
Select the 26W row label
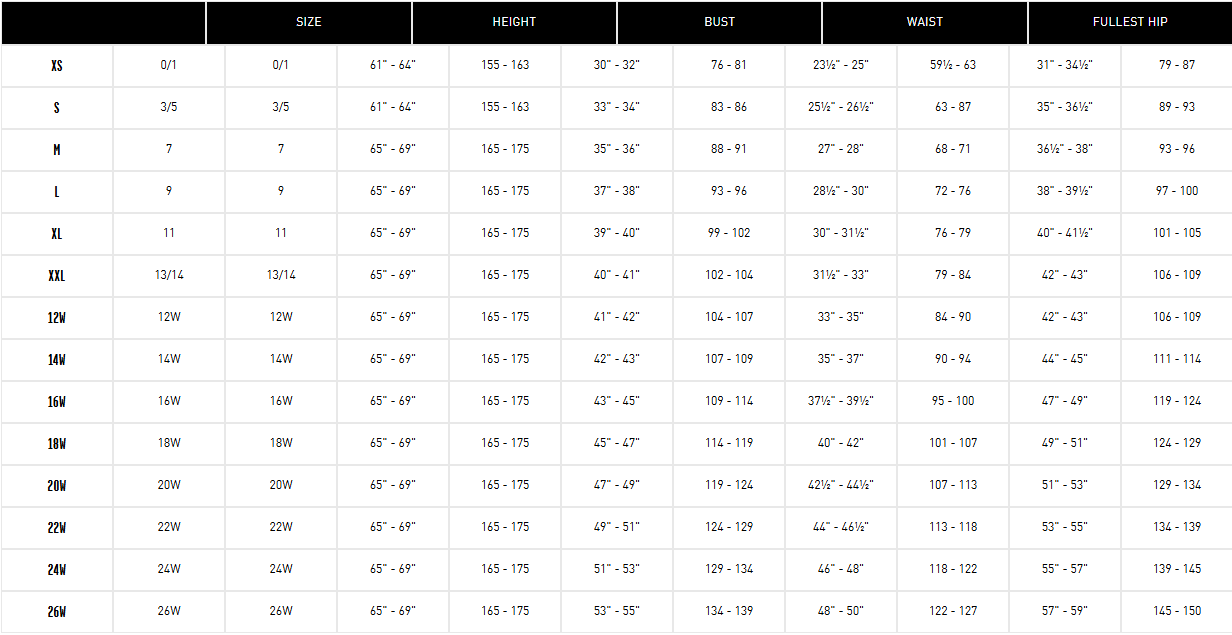(x=57, y=611)
